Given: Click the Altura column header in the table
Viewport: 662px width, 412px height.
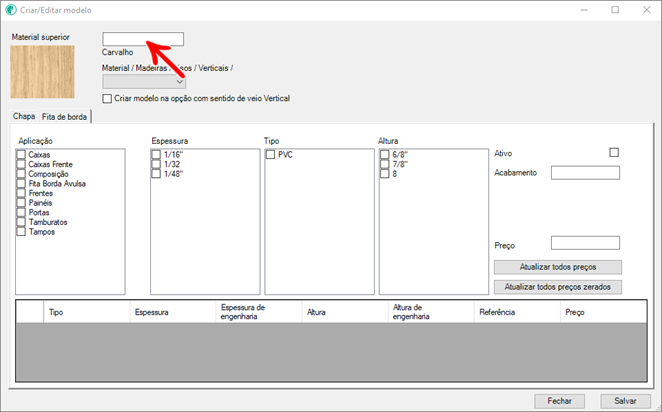Looking at the screenshot, I should point(345,312).
